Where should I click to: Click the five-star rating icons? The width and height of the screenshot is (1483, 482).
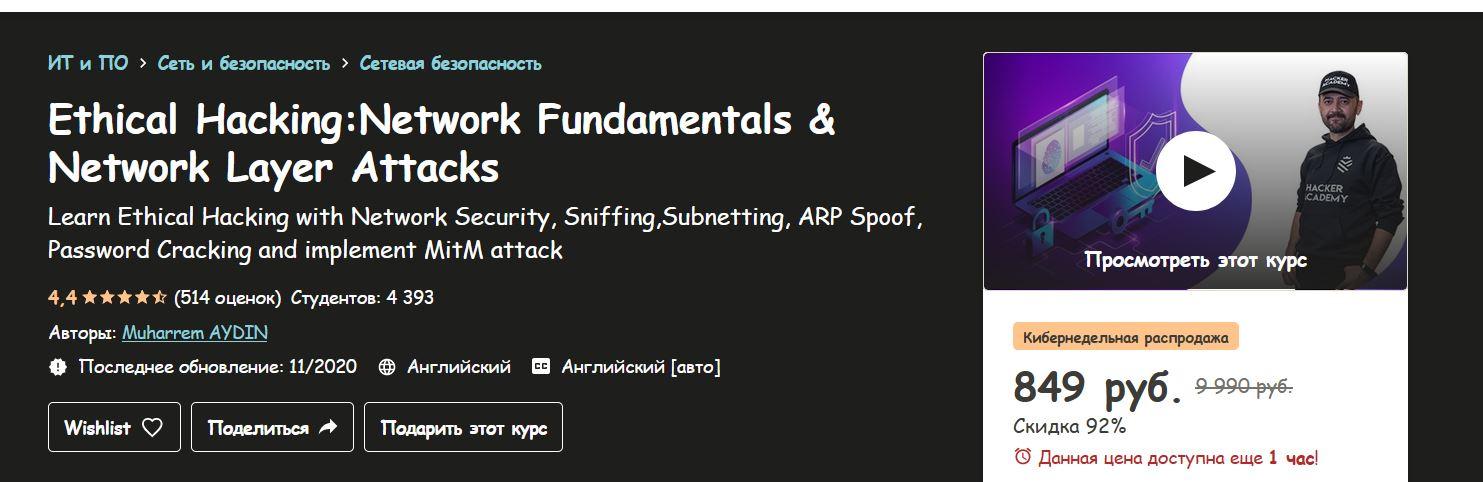point(124,298)
